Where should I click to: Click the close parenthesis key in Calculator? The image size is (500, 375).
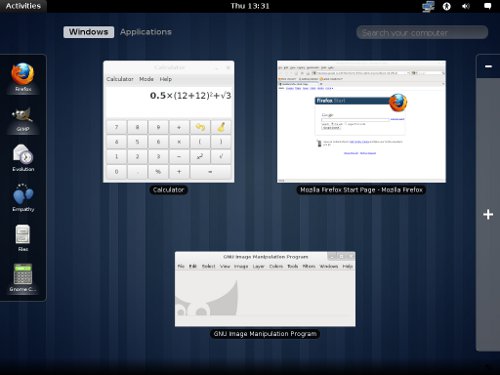(221, 142)
